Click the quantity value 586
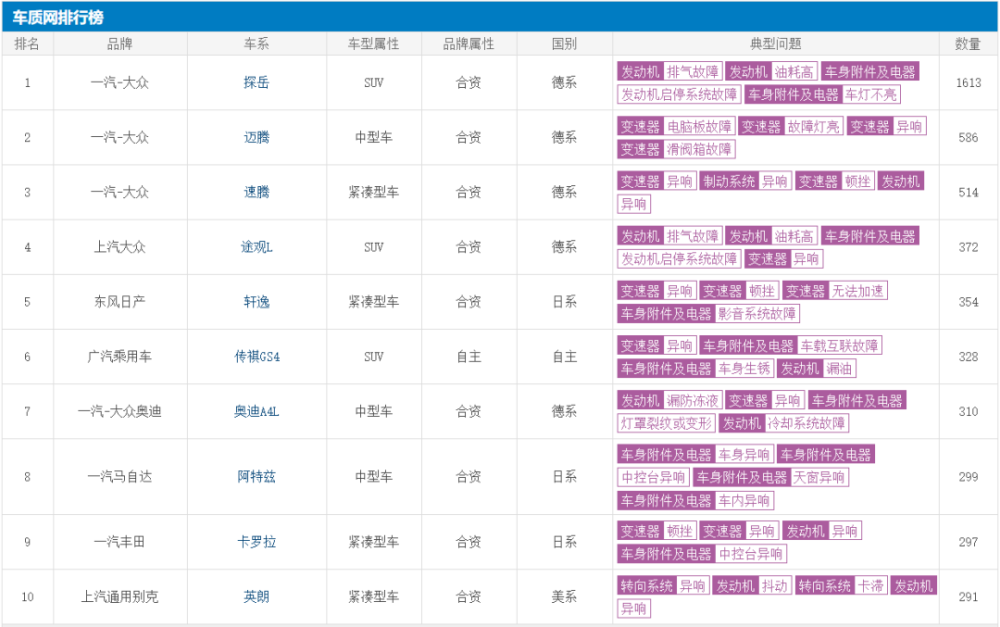 click(968, 137)
